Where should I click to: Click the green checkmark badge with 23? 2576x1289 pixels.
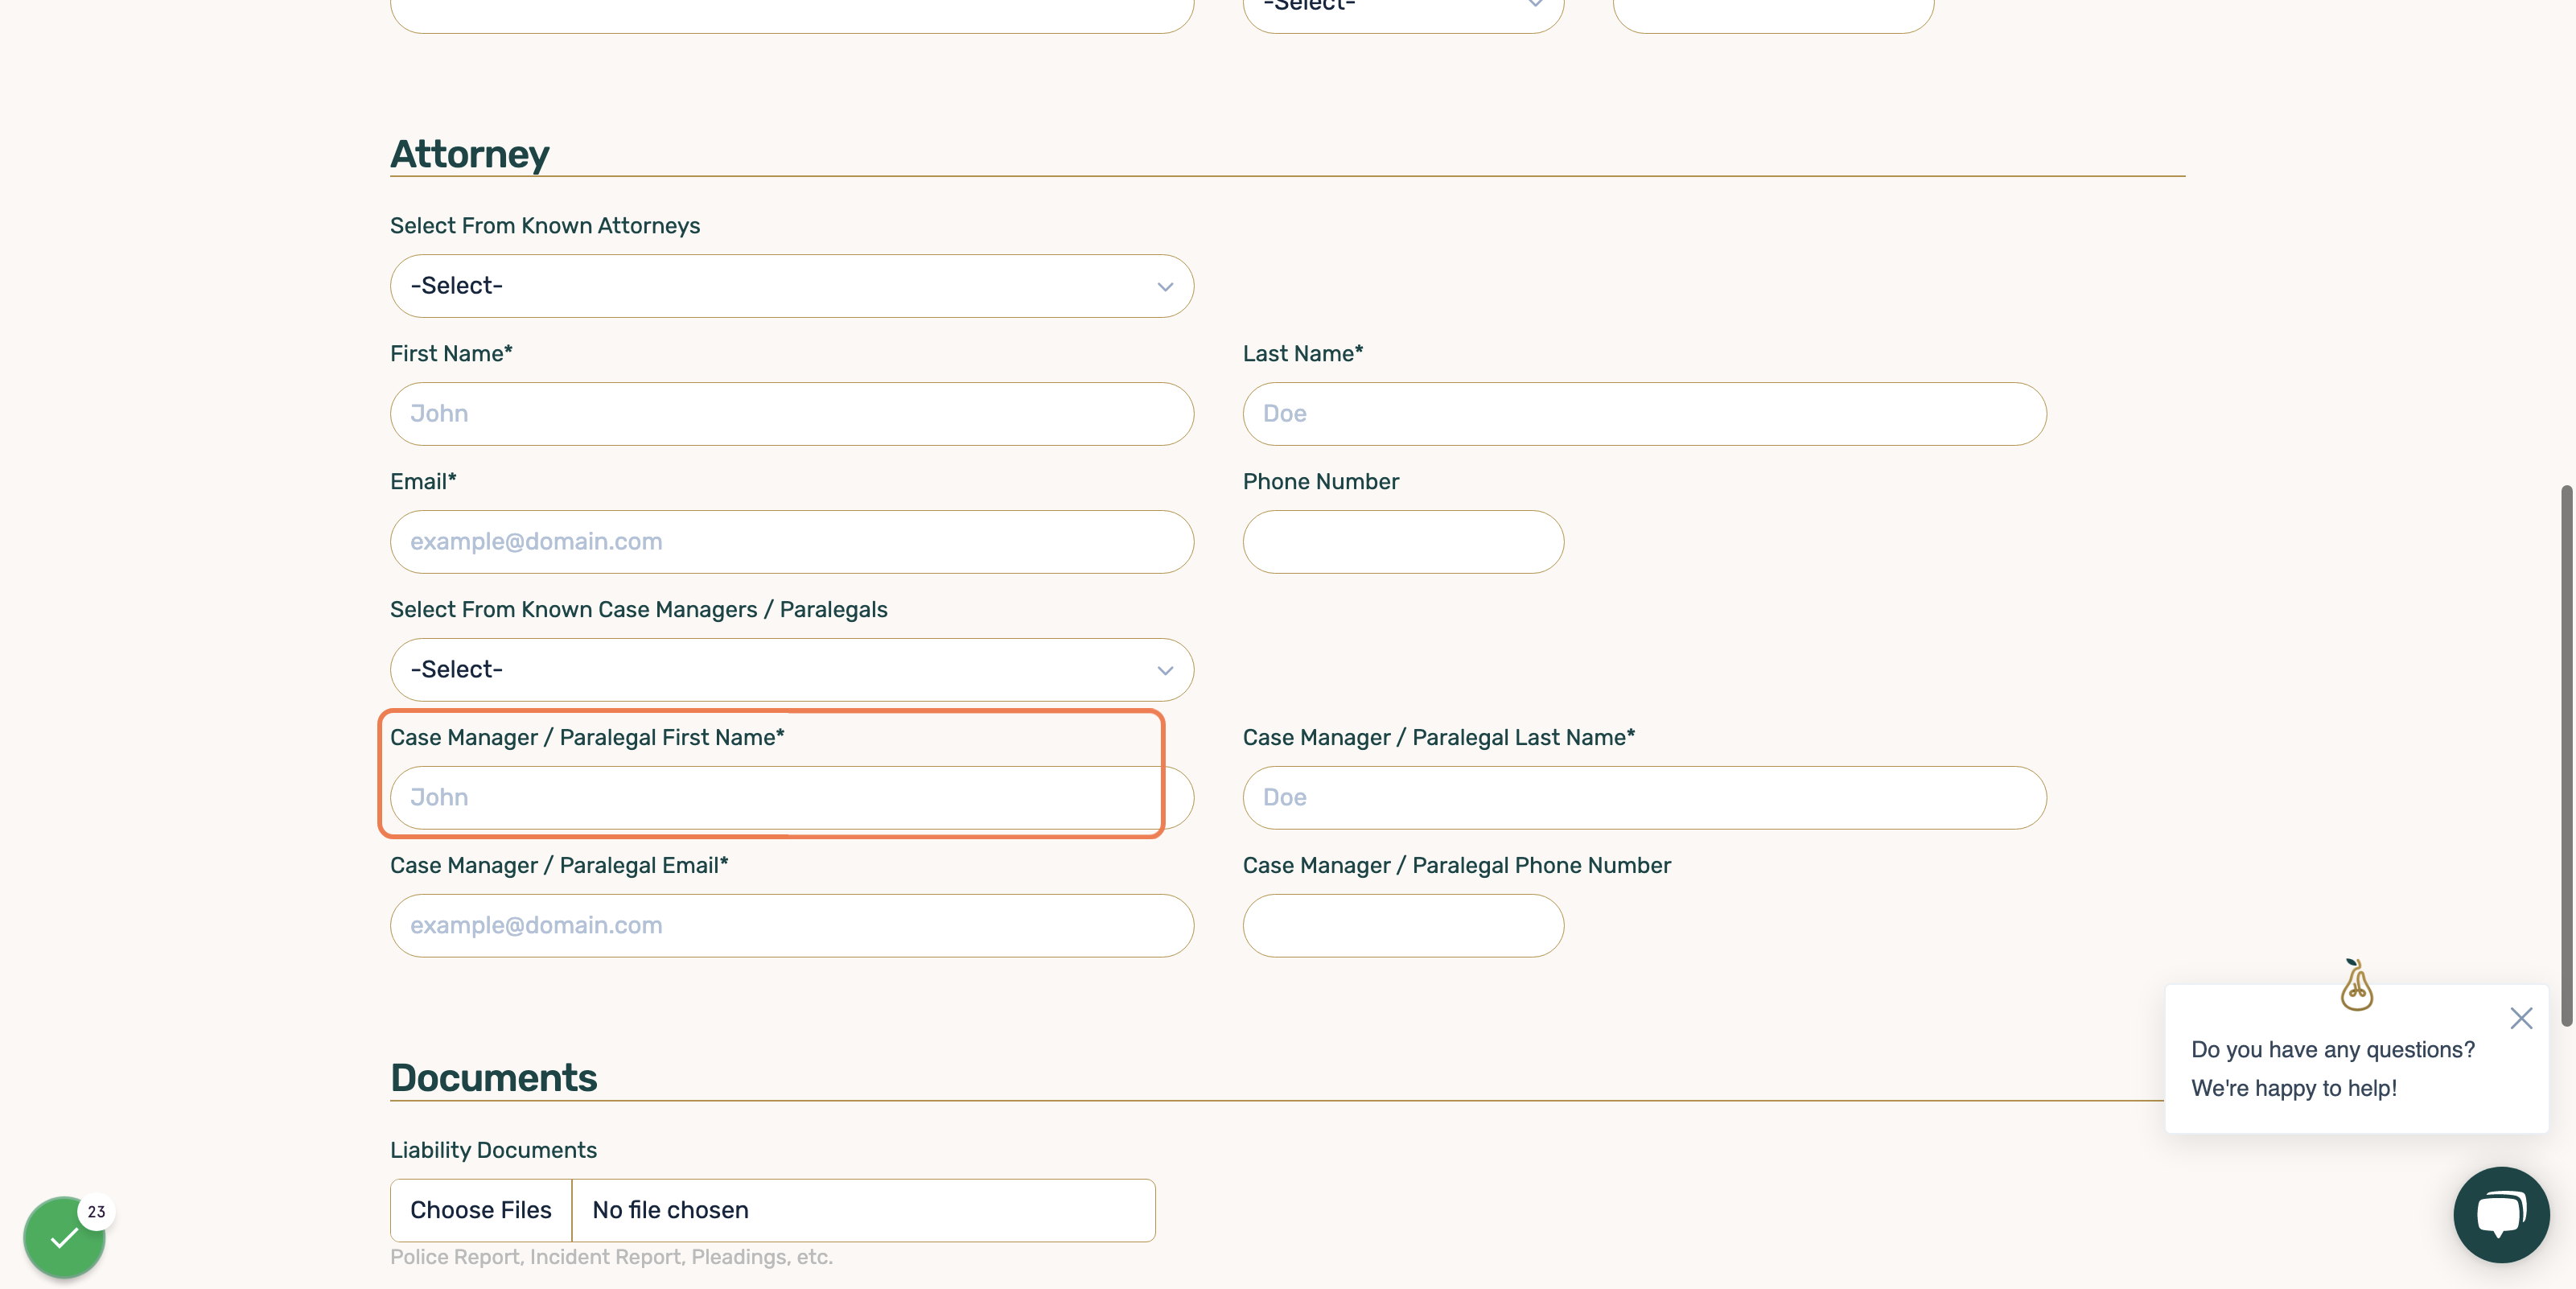pyautogui.click(x=65, y=1237)
